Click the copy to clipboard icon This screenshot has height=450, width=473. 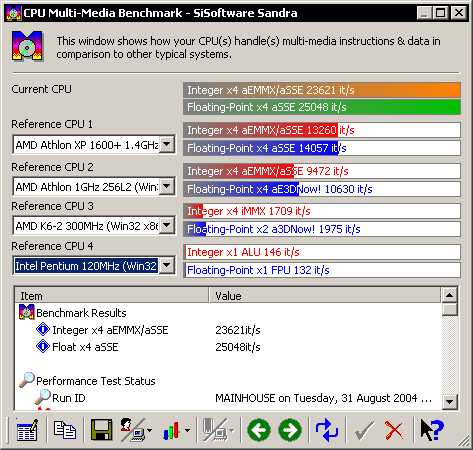pyautogui.click(x=65, y=430)
